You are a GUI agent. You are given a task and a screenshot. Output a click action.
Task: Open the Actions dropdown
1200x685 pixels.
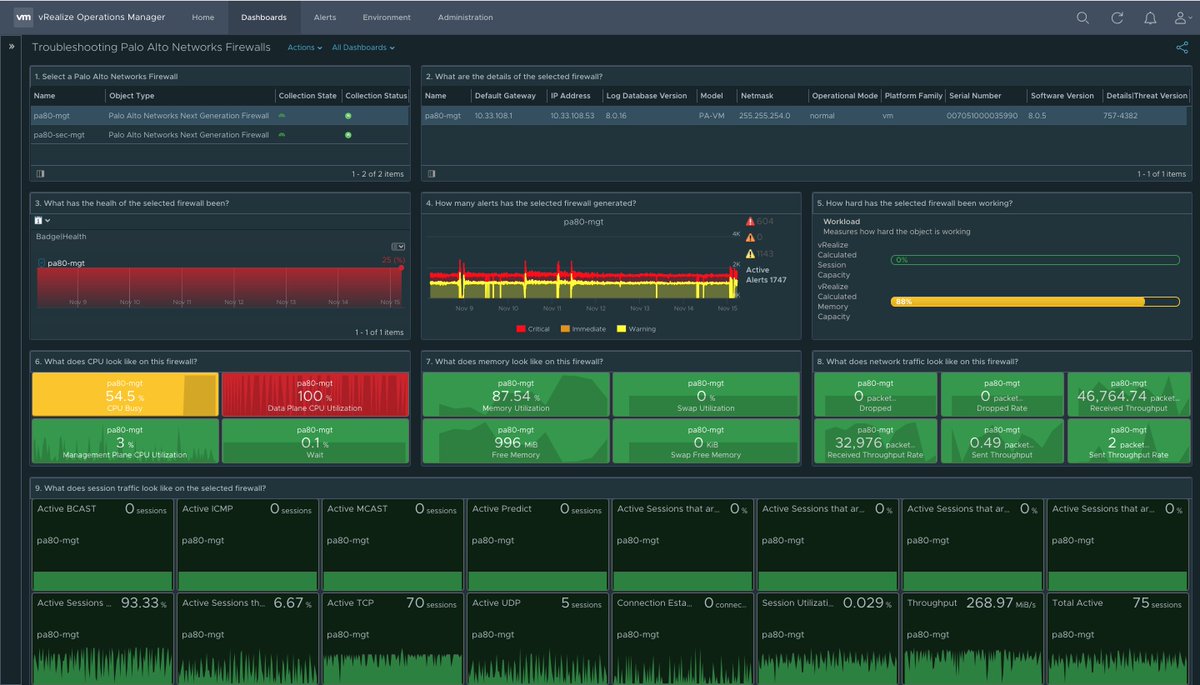pos(303,47)
